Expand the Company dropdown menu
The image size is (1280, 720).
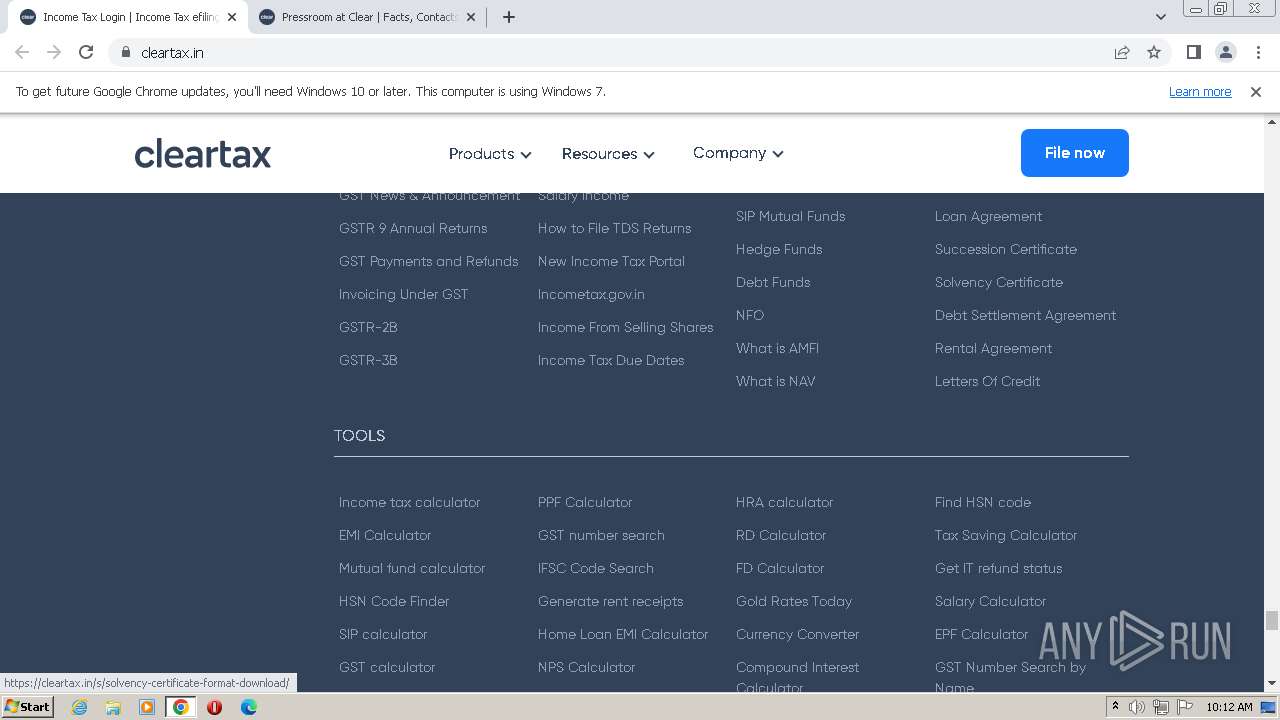738,153
